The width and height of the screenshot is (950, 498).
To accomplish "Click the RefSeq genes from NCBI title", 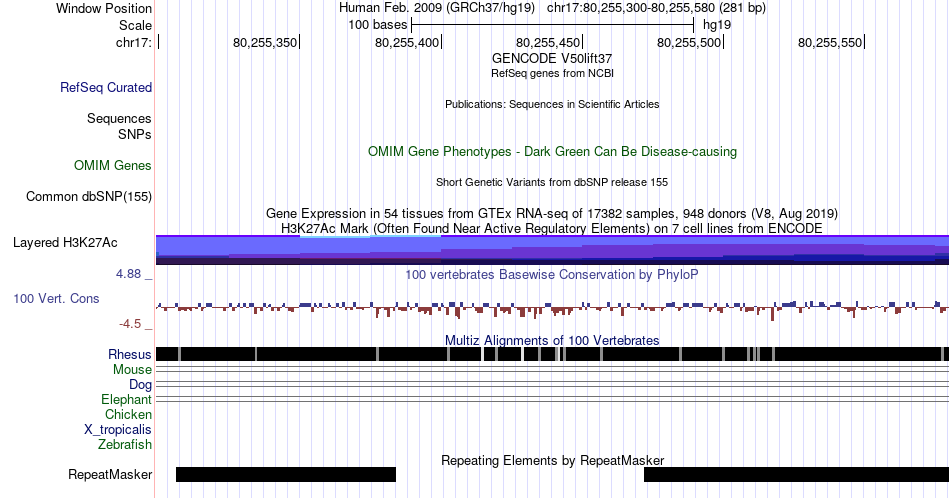I will pyautogui.click(x=552, y=73).
